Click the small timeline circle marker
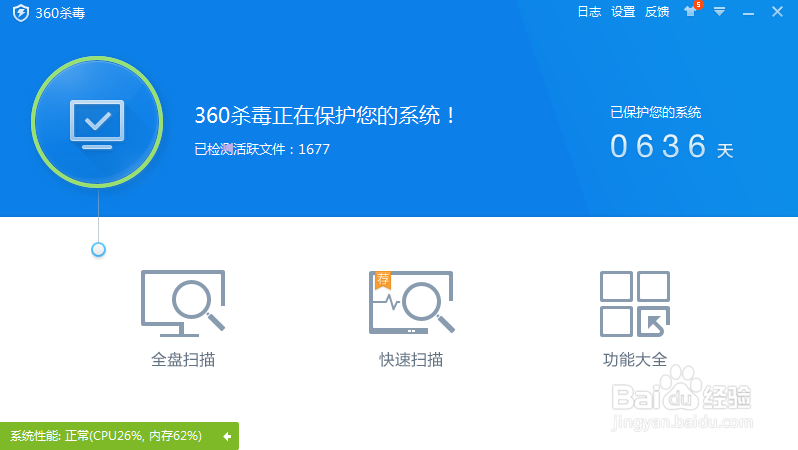798x450 pixels. point(98,249)
